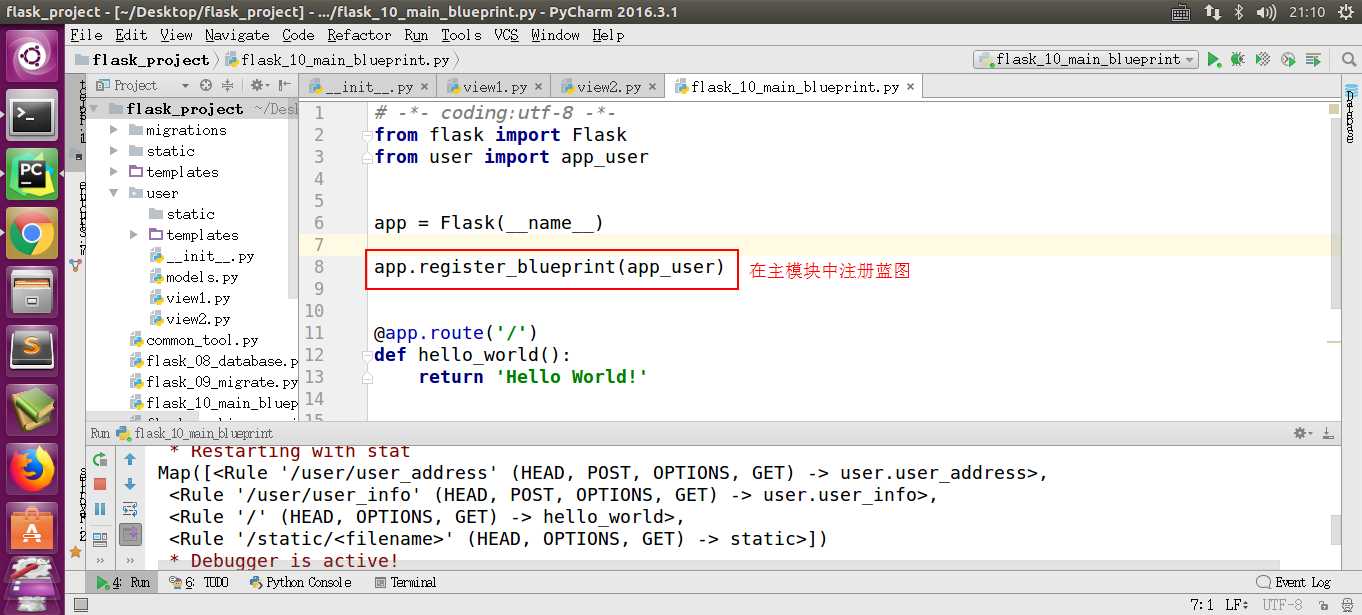Stop the running process red square
The width and height of the screenshot is (1362, 615).
(x=100, y=484)
